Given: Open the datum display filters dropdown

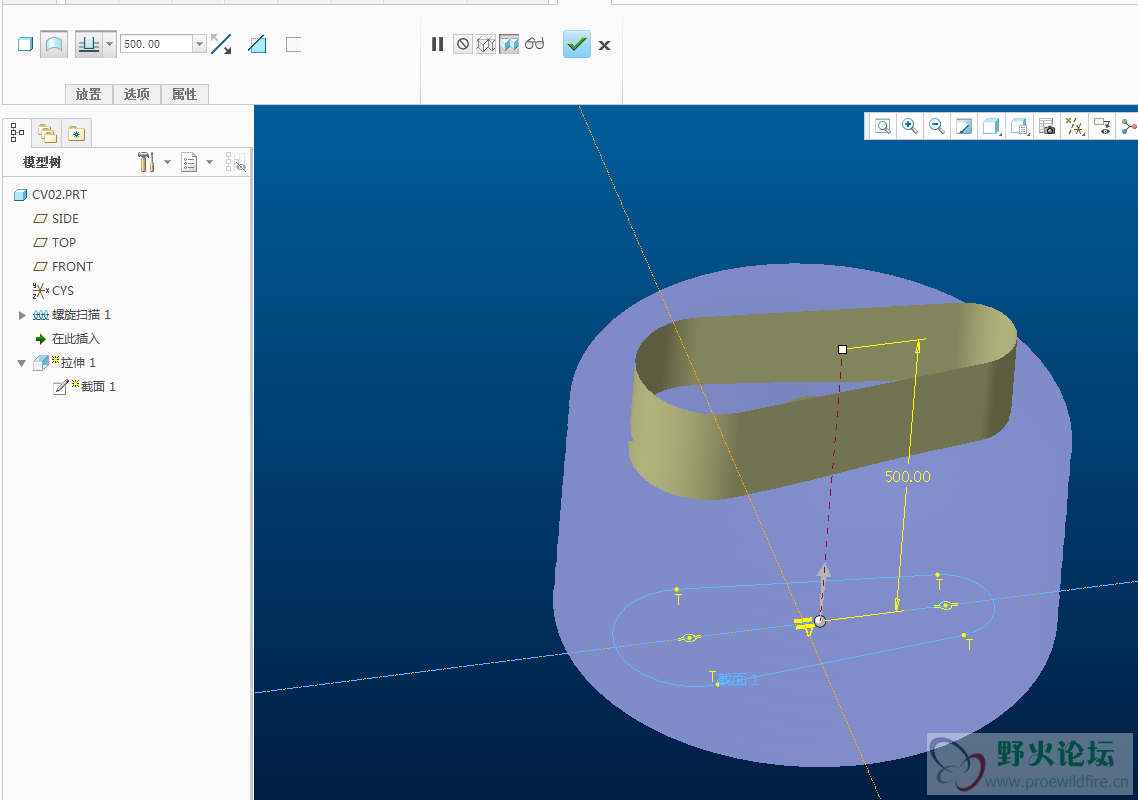Looking at the screenshot, I should 1074,126.
